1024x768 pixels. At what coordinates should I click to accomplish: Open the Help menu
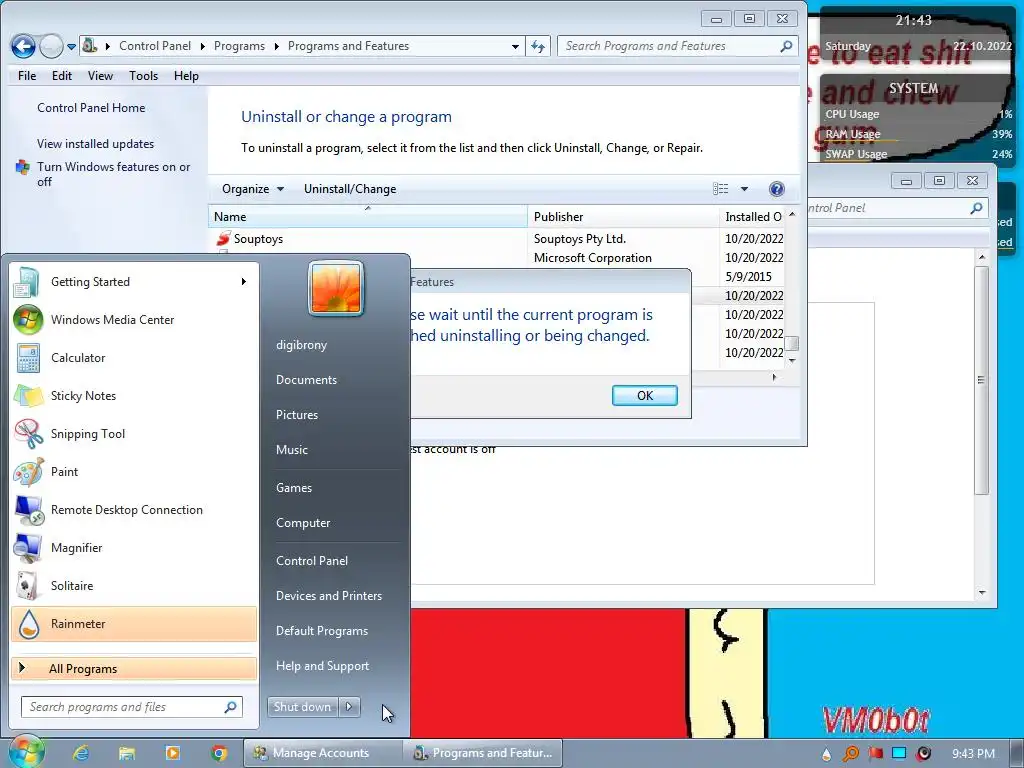186,76
